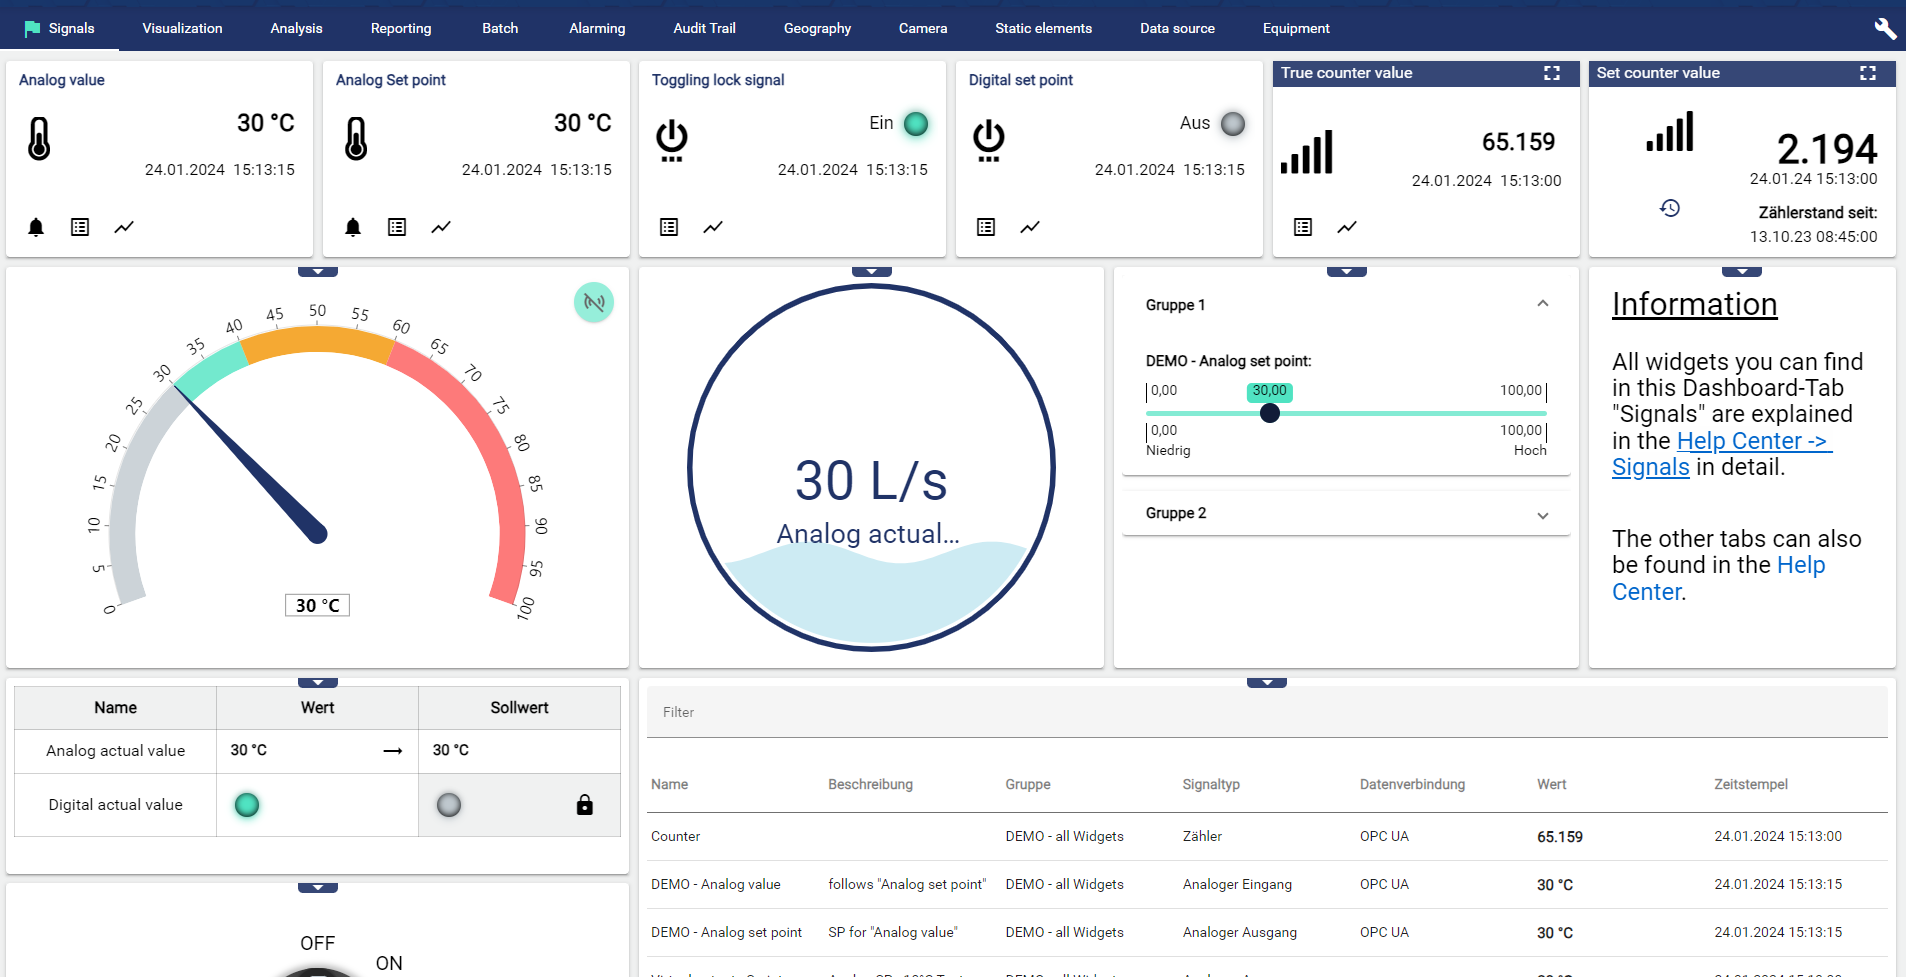This screenshot has width=1906, height=977.
Task: Open the Audit Trail tab
Action: [704, 28]
